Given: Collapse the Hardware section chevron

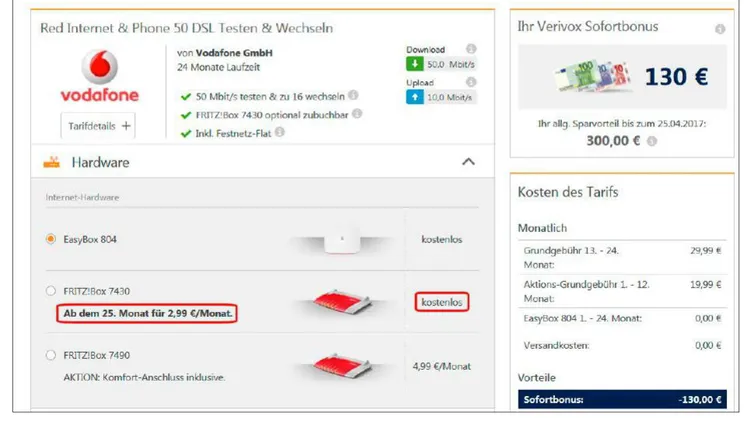Looking at the screenshot, I should (x=468, y=162).
